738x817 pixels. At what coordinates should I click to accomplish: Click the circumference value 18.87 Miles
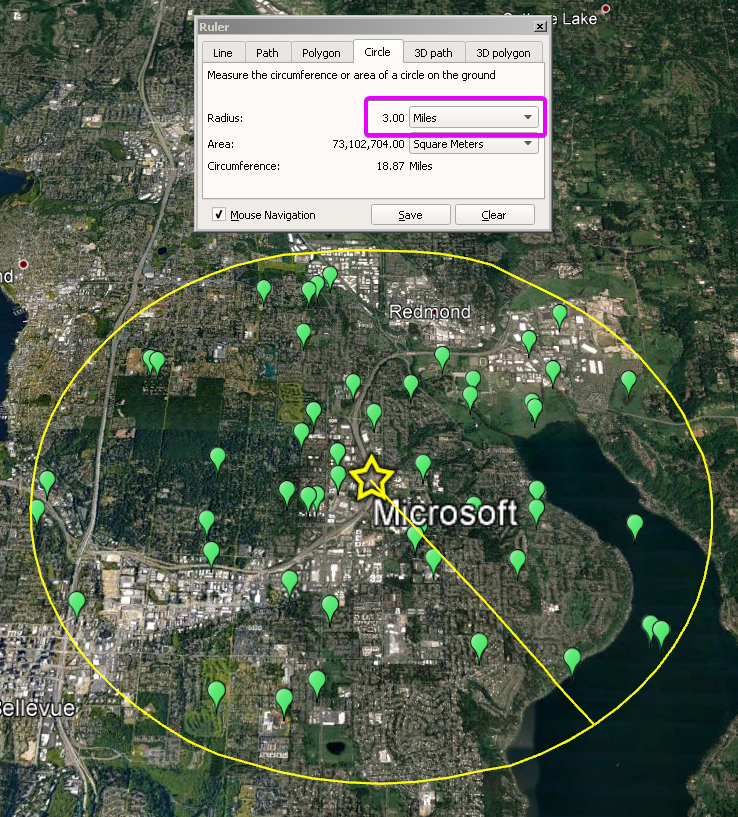(404, 166)
